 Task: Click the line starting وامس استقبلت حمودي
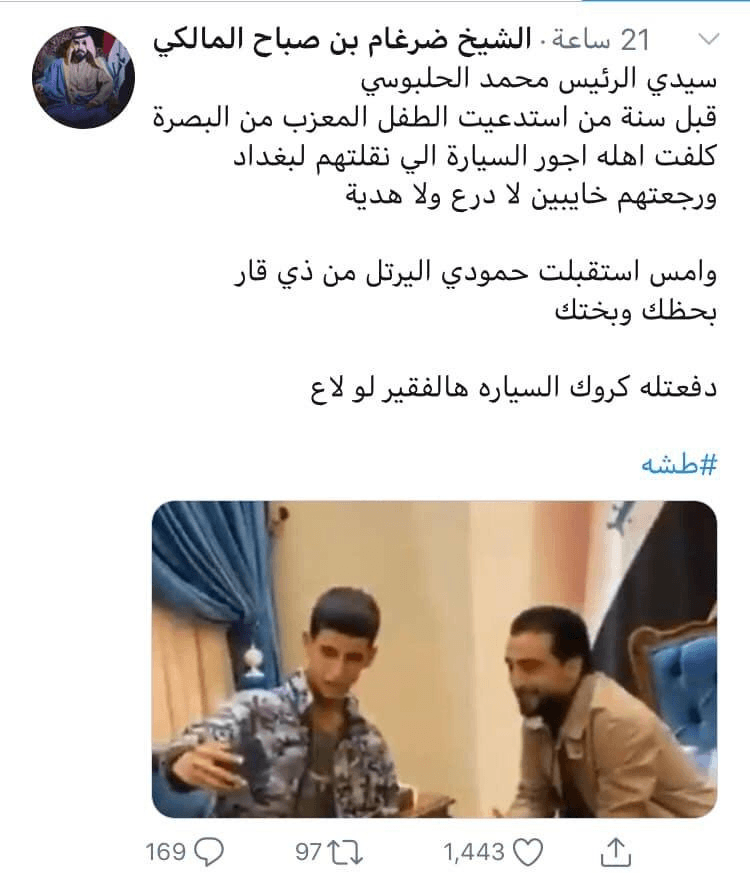pyautogui.click(x=475, y=273)
